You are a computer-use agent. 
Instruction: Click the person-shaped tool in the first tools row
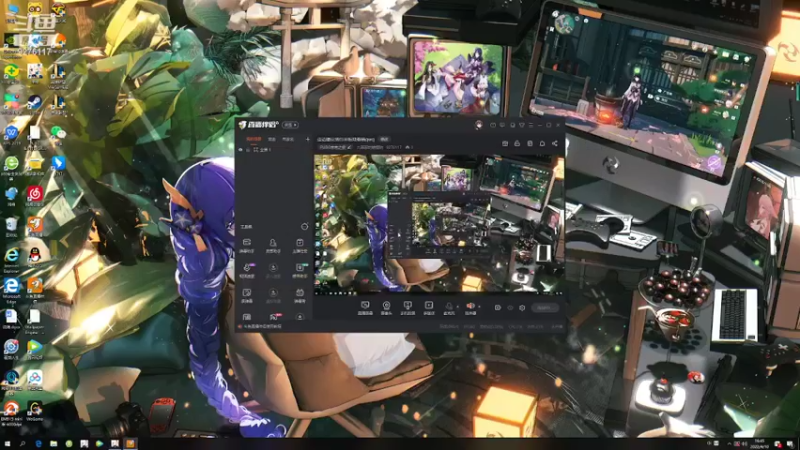[x=273, y=245]
